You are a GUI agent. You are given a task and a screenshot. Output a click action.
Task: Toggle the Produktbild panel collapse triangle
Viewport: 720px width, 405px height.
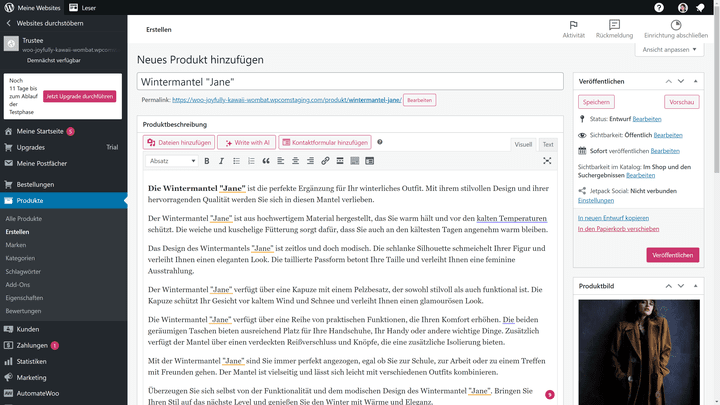tap(696, 286)
